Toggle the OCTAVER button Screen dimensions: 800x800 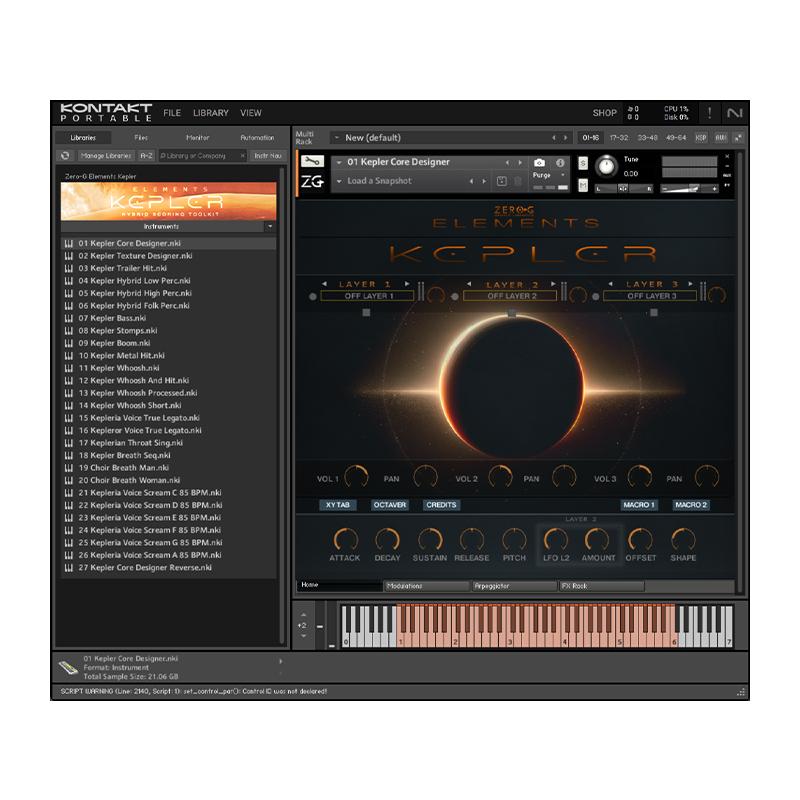[390, 505]
